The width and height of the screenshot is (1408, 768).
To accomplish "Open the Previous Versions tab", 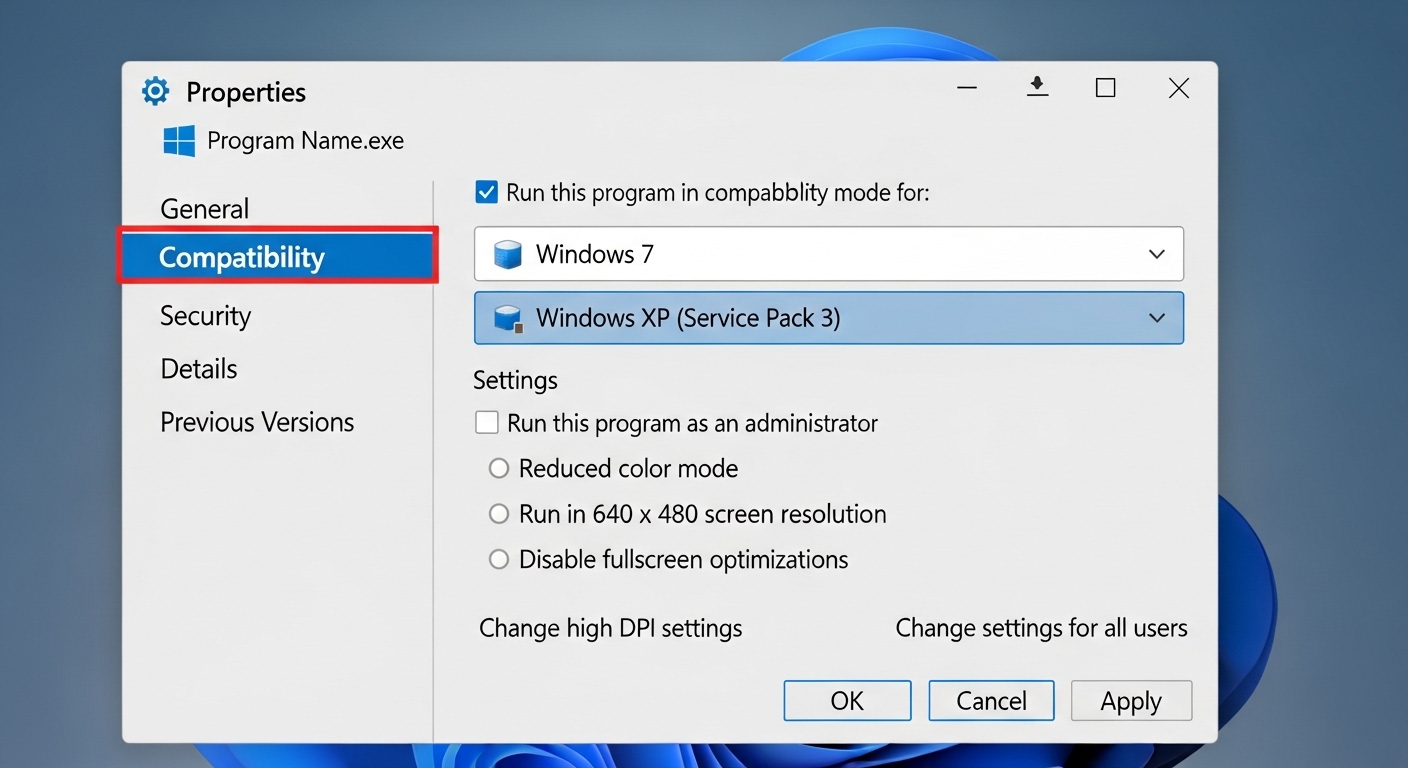I will [257, 421].
